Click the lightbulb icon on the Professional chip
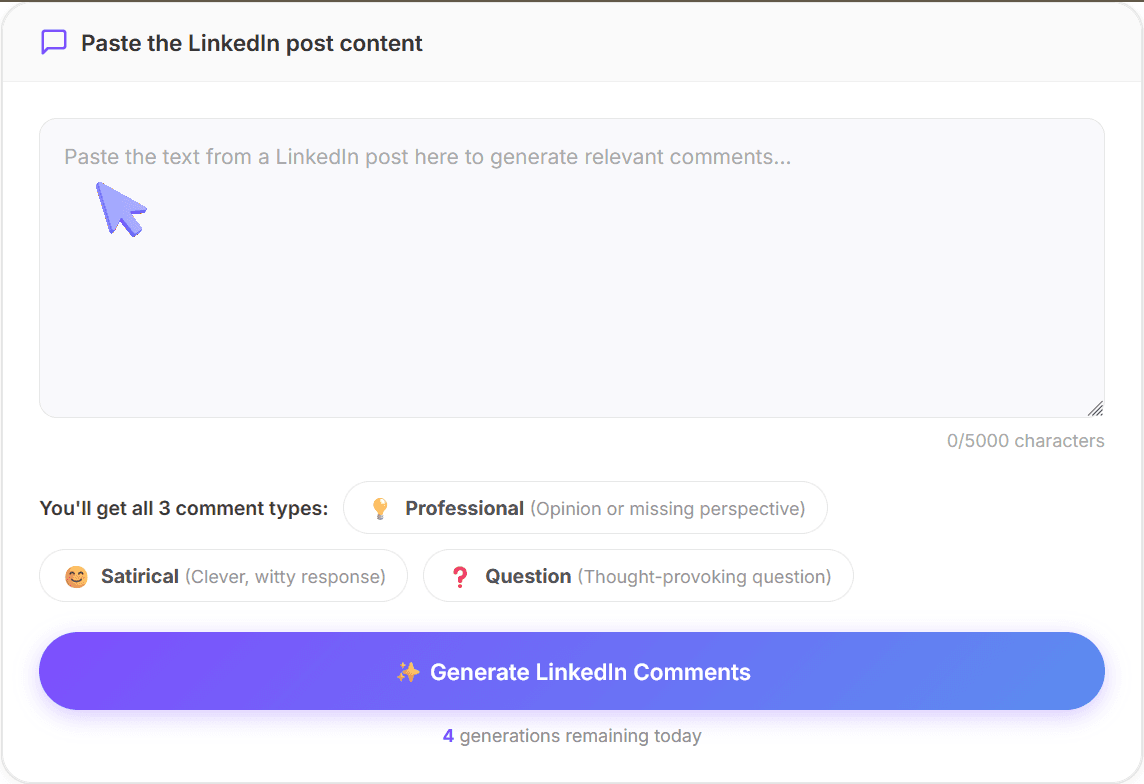The height and width of the screenshot is (784, 1144). point(378,508)
